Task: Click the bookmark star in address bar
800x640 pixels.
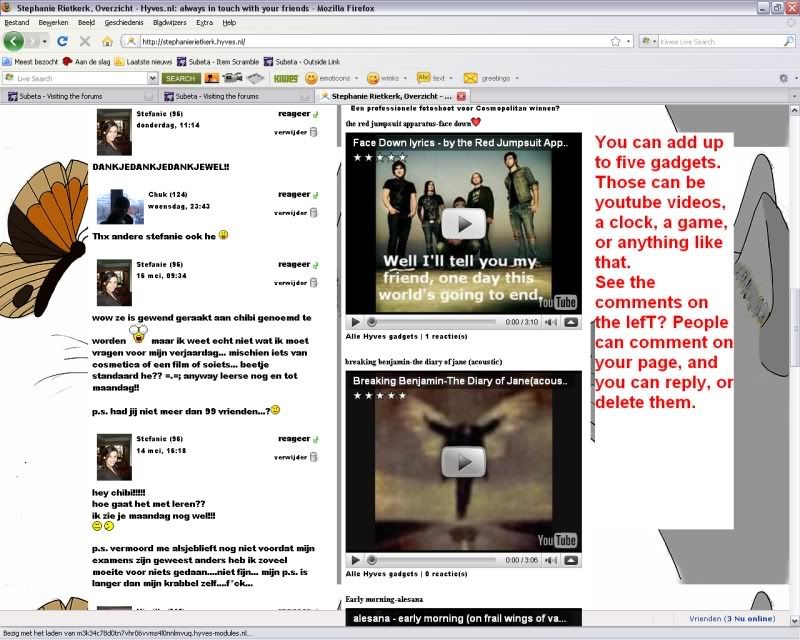Action: (x=615, y=42)
